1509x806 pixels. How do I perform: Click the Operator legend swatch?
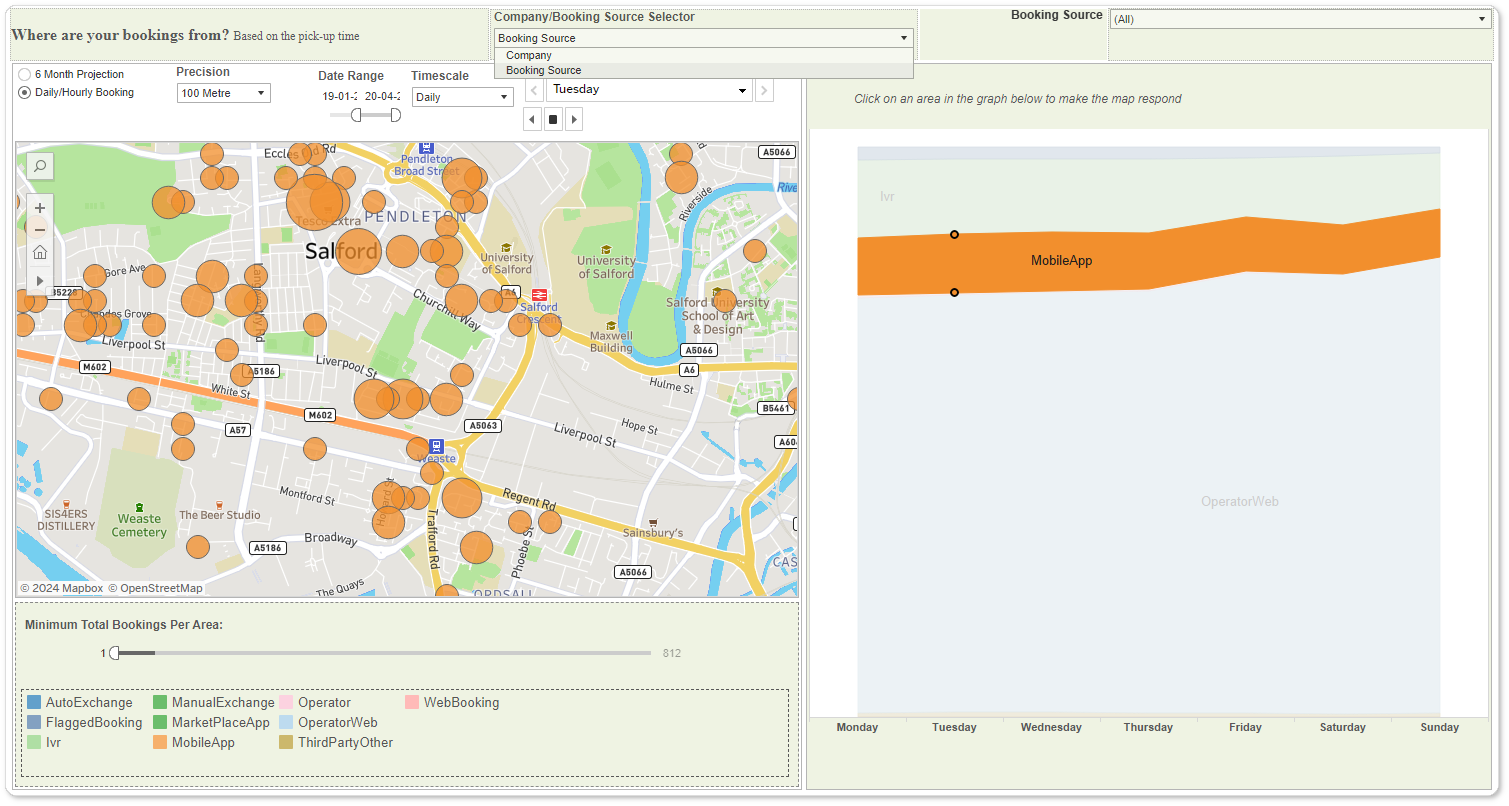coord(286,703)
